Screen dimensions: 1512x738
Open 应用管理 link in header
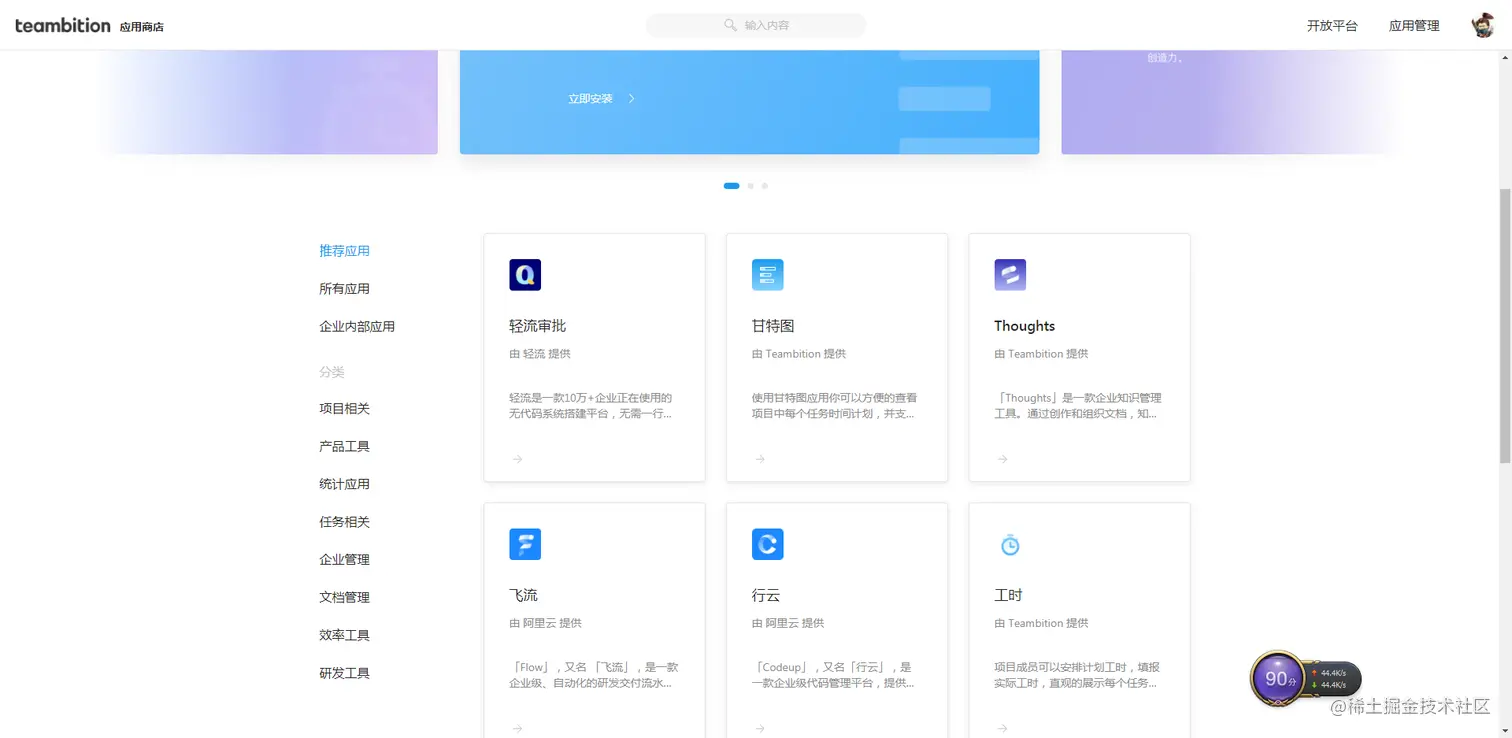point(1414,26)
